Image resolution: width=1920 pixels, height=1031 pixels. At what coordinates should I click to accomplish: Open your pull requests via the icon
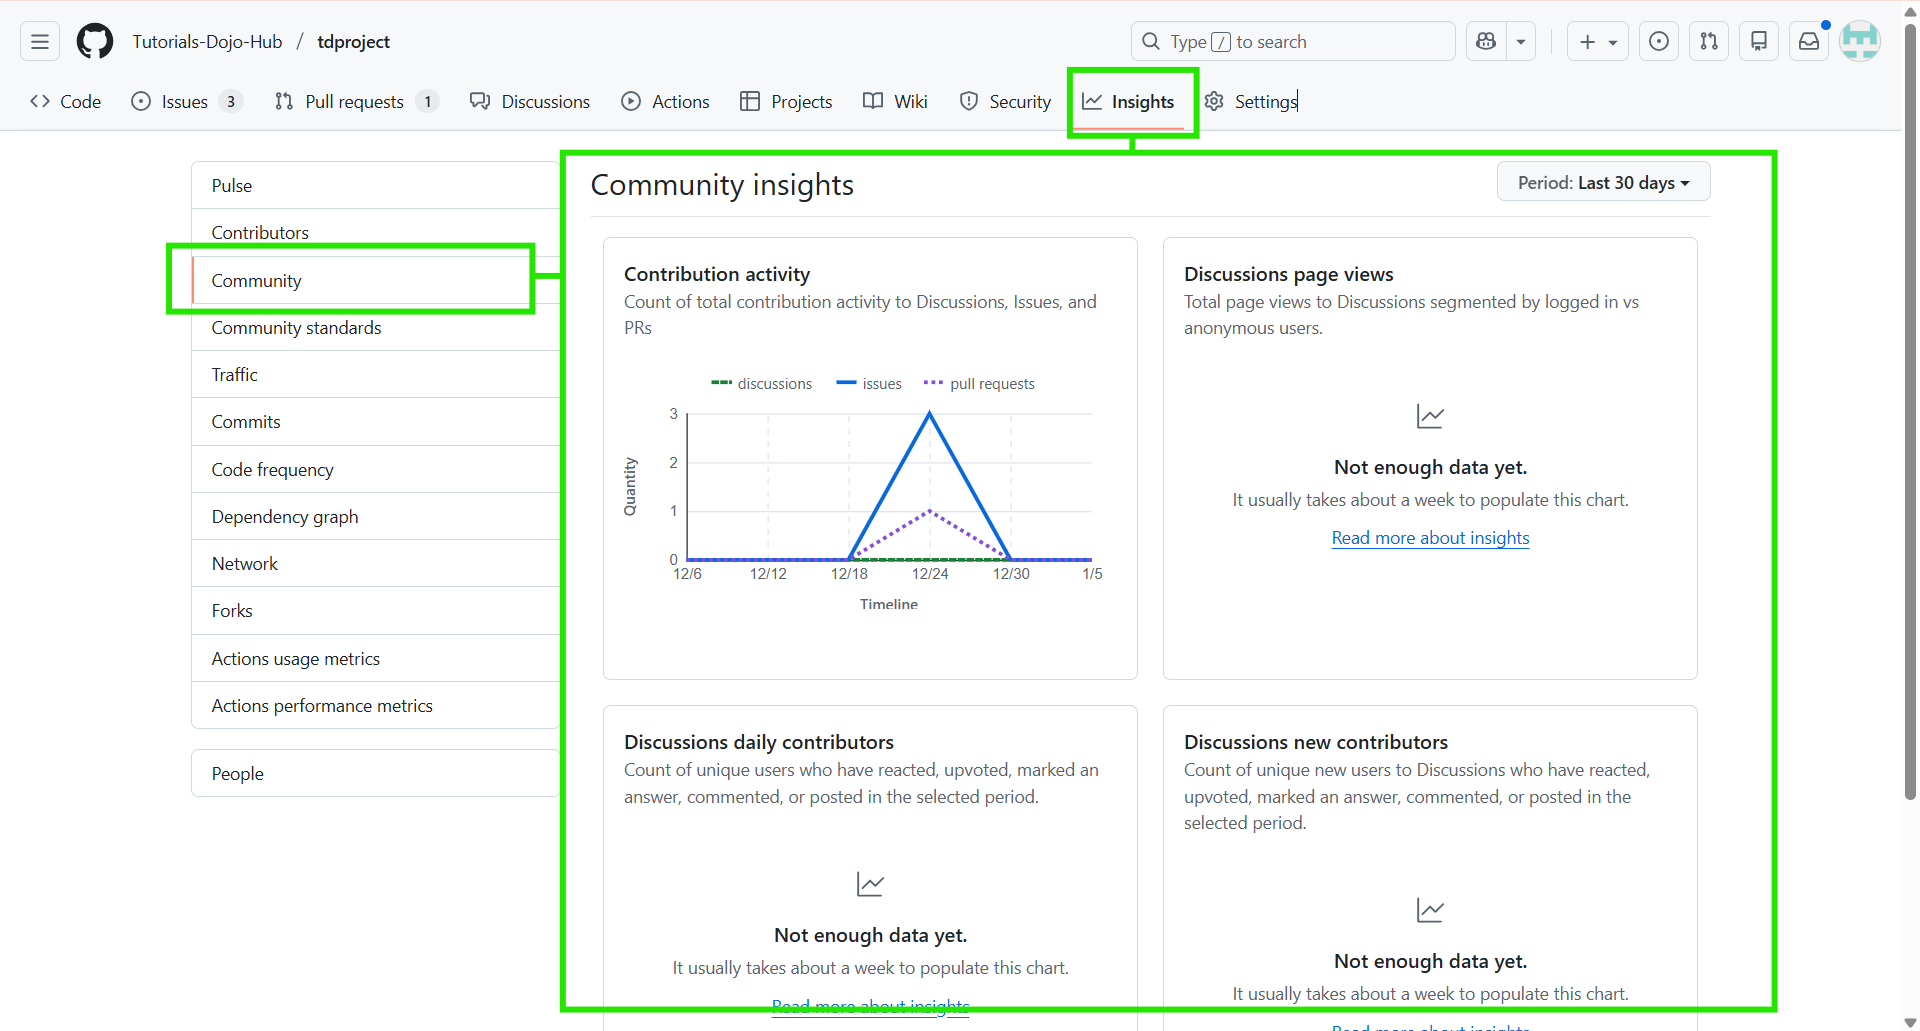(x=1709, y=41)
